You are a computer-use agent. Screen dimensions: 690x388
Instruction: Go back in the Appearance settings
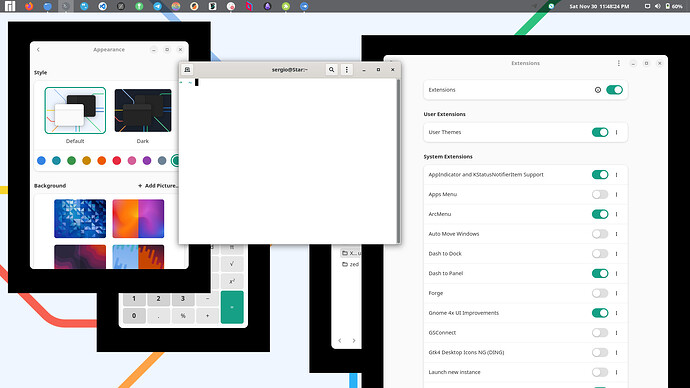coord(38,50)
